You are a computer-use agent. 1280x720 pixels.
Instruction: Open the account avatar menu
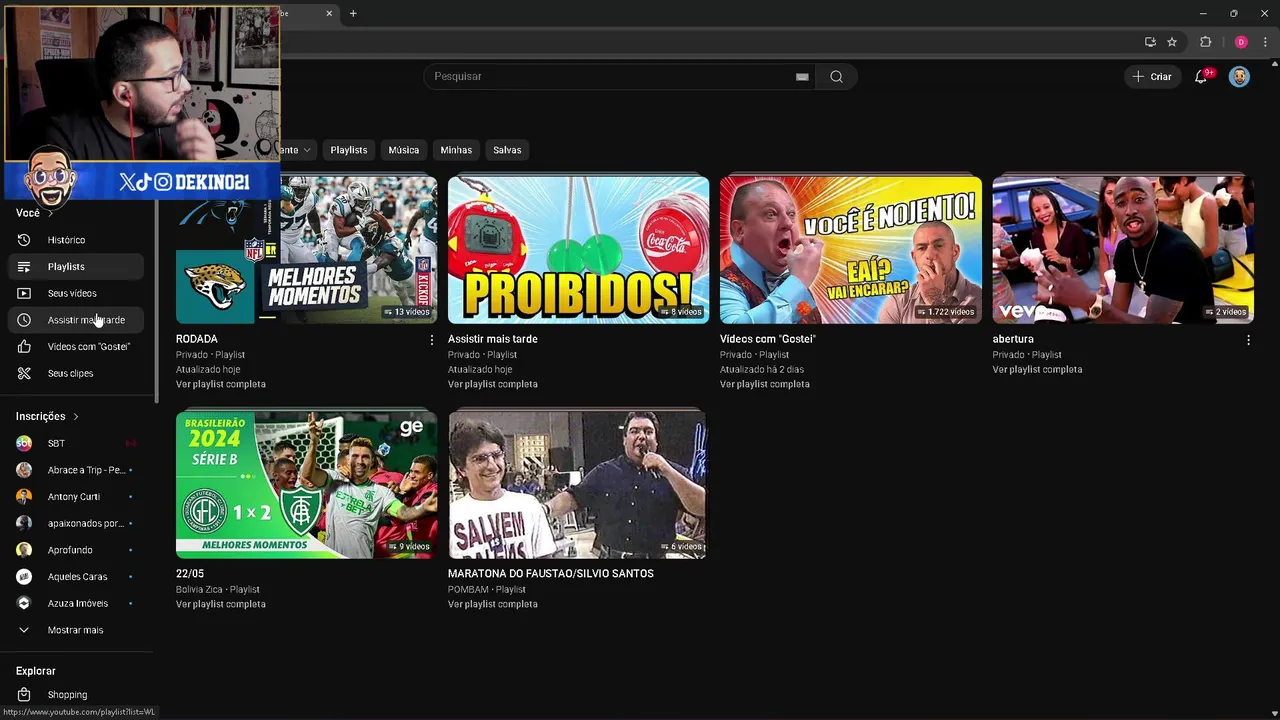[1239, 77]
